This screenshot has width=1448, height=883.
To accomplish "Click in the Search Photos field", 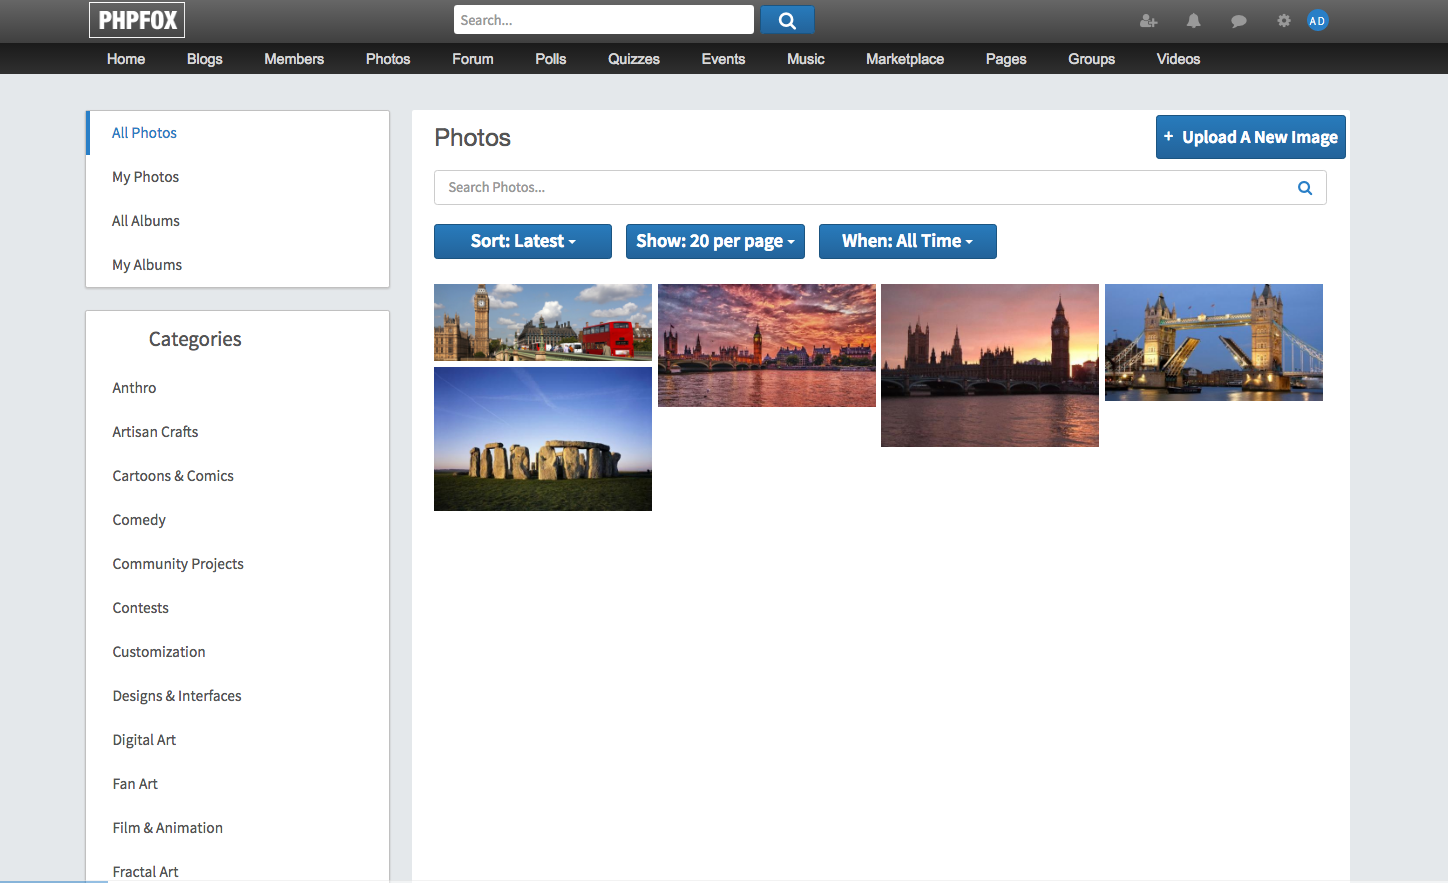I will [880, 188].
